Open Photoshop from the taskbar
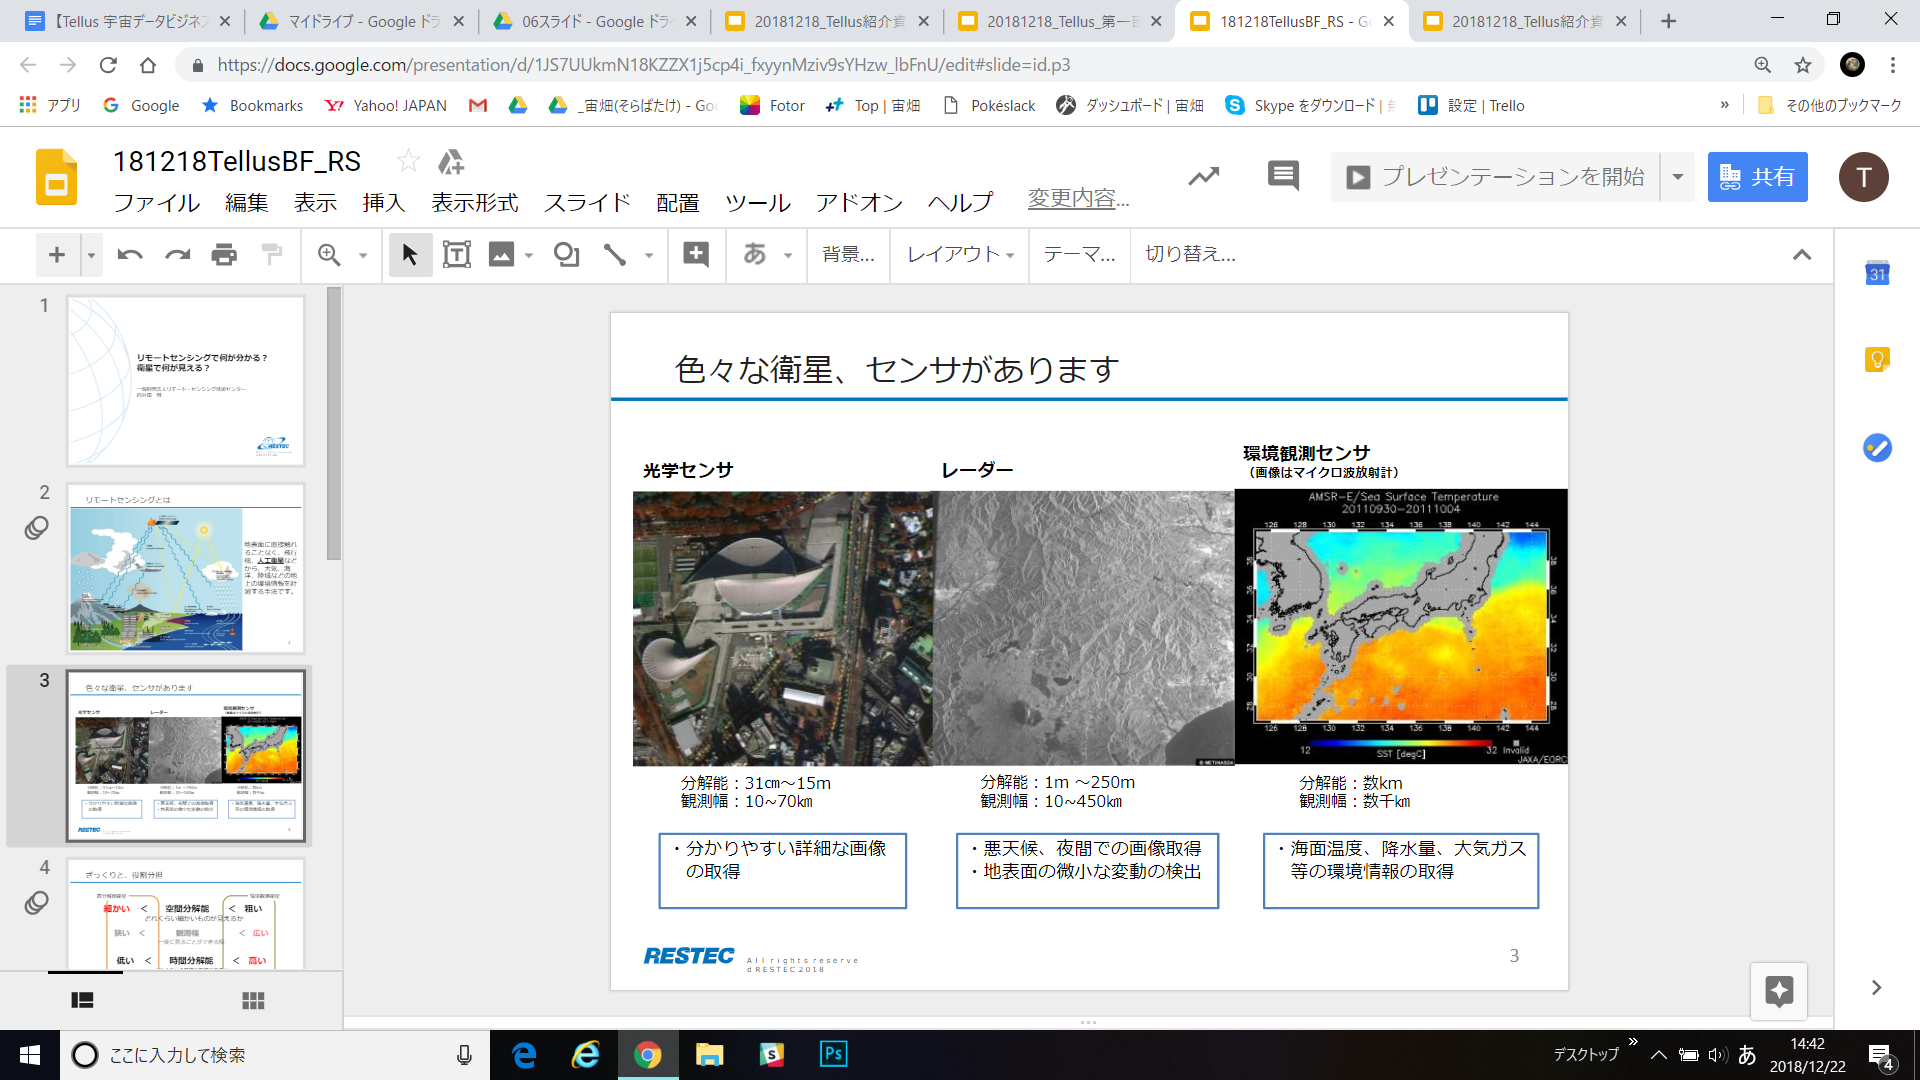 [833, 1055]
